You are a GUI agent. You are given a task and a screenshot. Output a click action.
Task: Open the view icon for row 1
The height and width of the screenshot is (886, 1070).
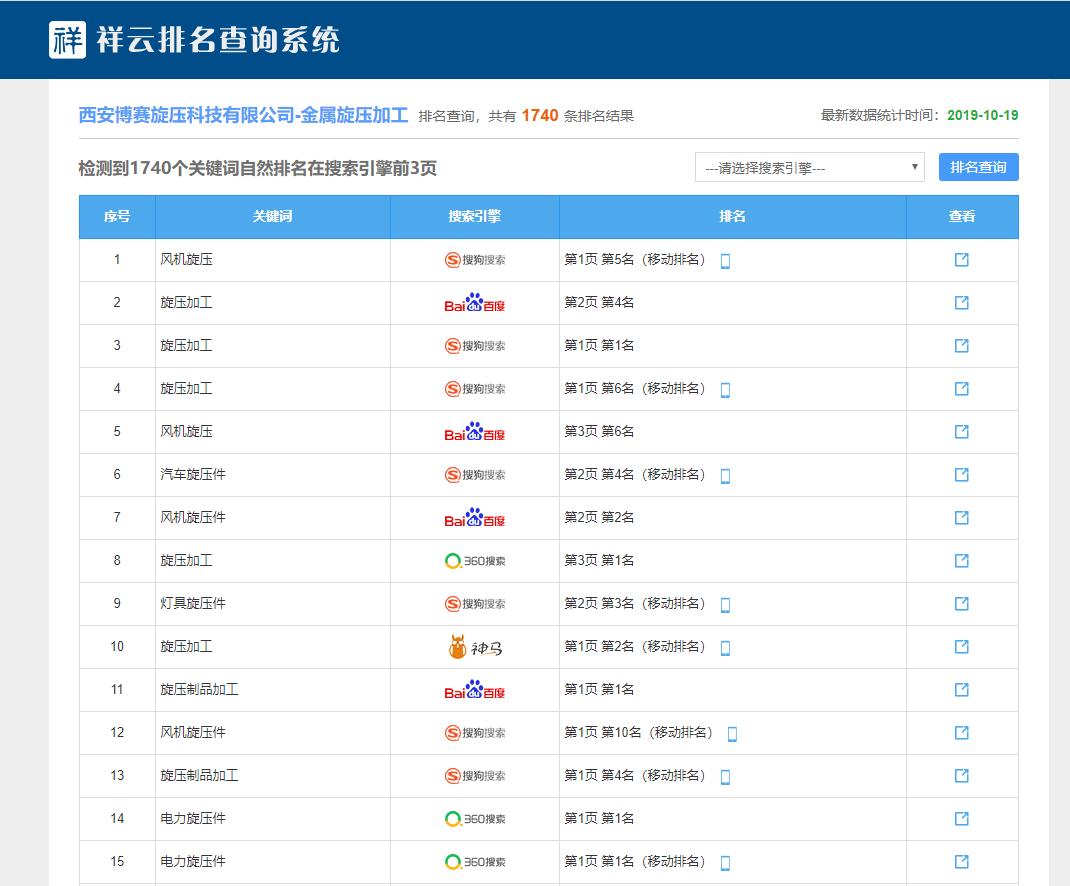961,260
